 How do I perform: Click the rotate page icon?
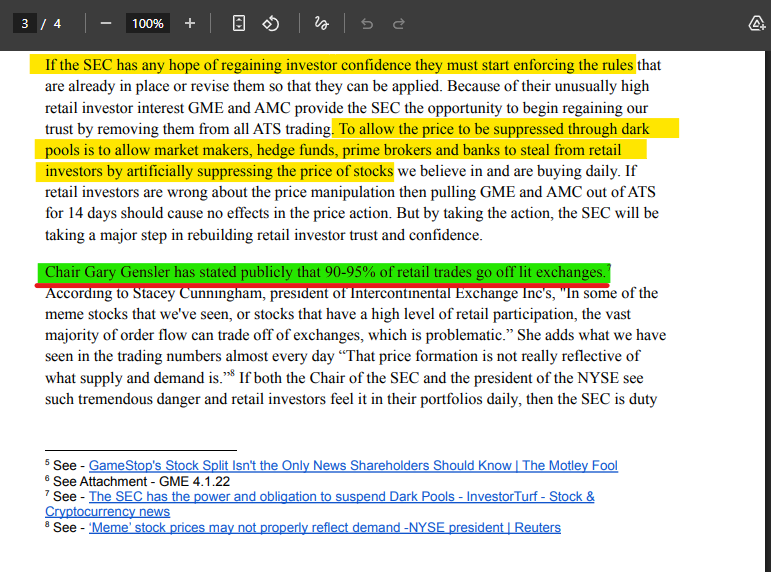pos(270,24)
